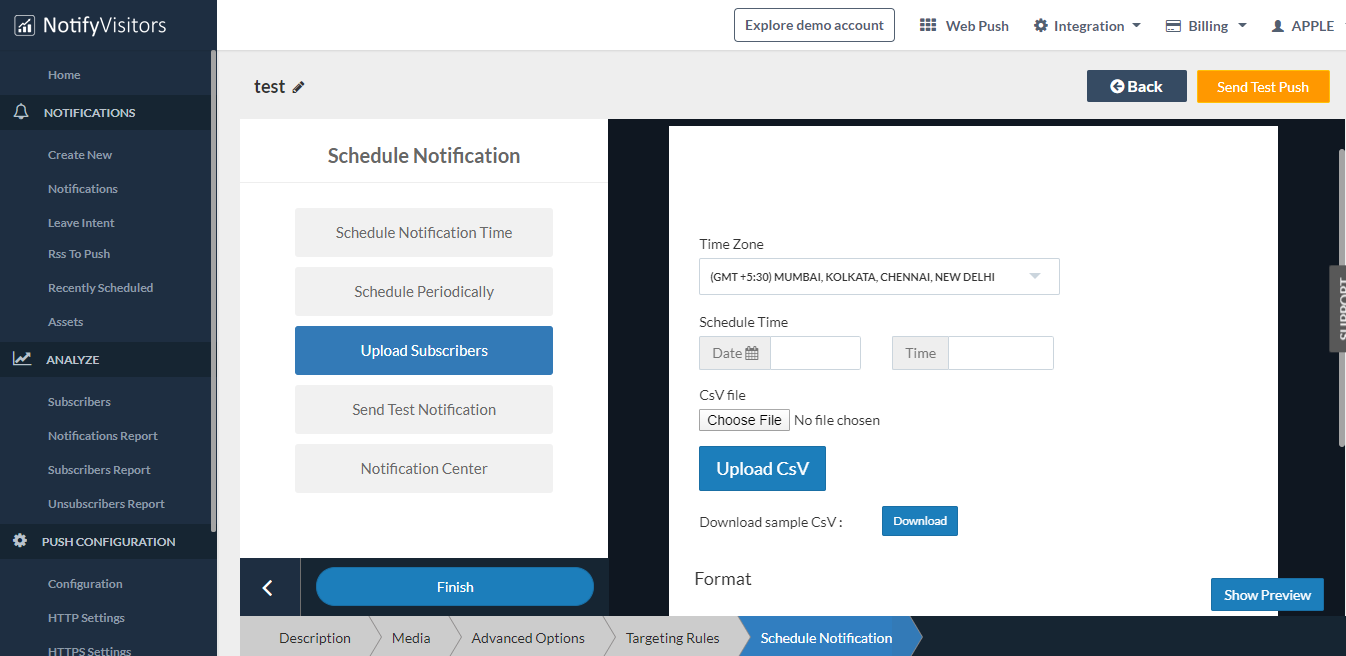The image size is (1346, 656).
Task: Click the left chevron beside Finish
Action: 268,587
